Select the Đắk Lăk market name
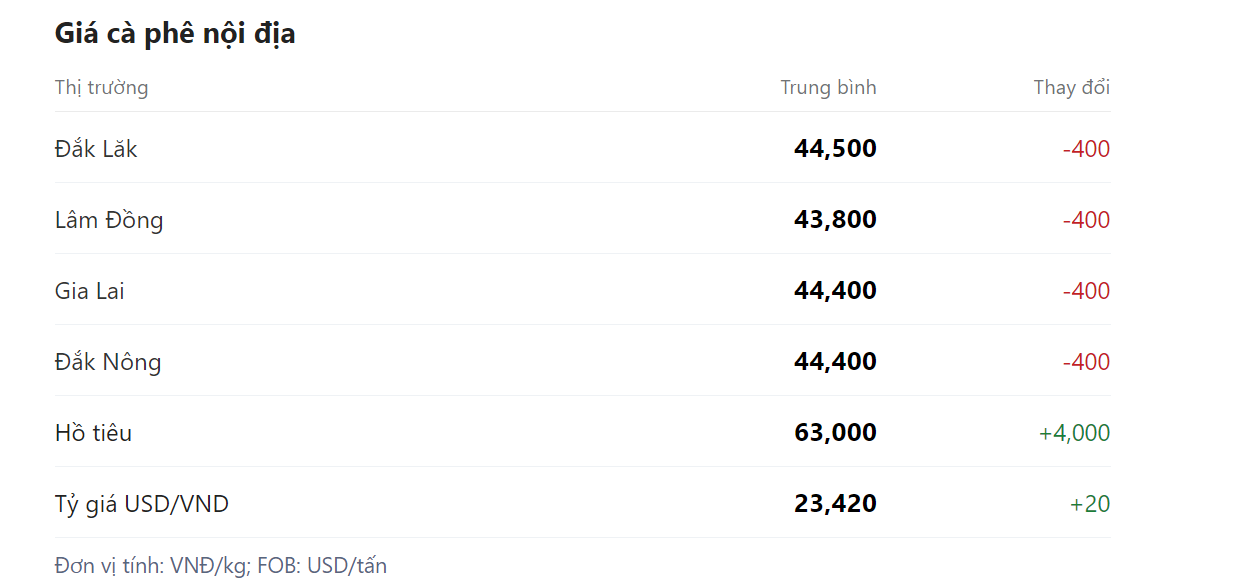 coord(96,149)
